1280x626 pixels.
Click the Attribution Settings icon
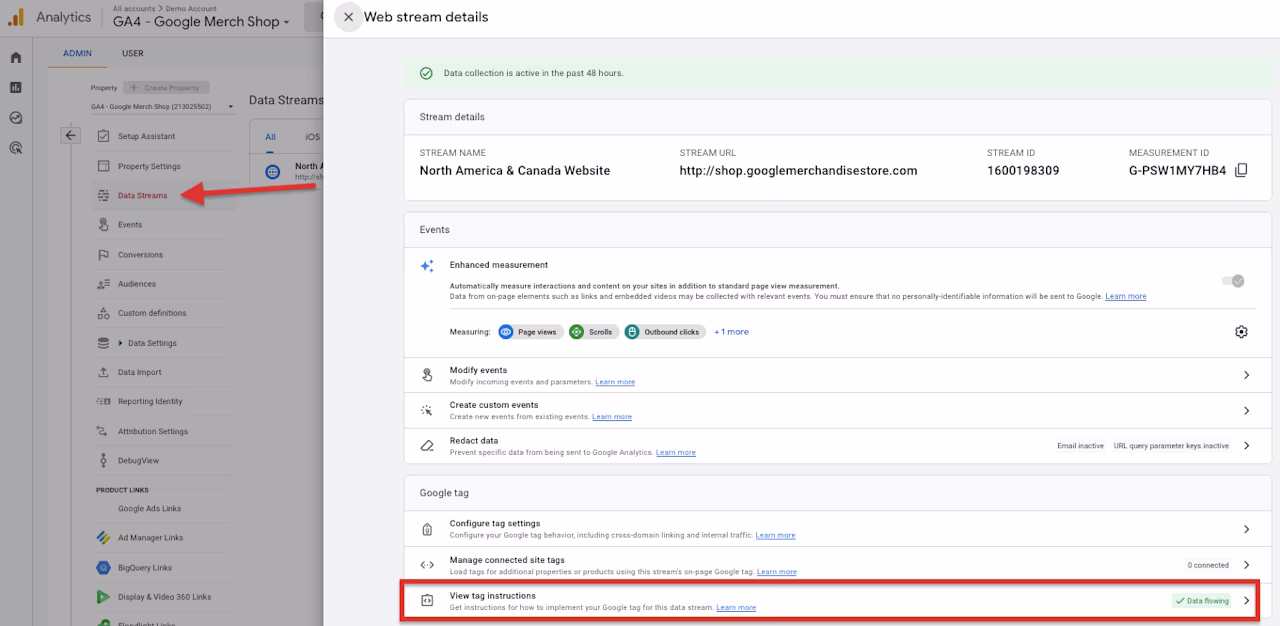pyautogui.click(x=103, y=431)
